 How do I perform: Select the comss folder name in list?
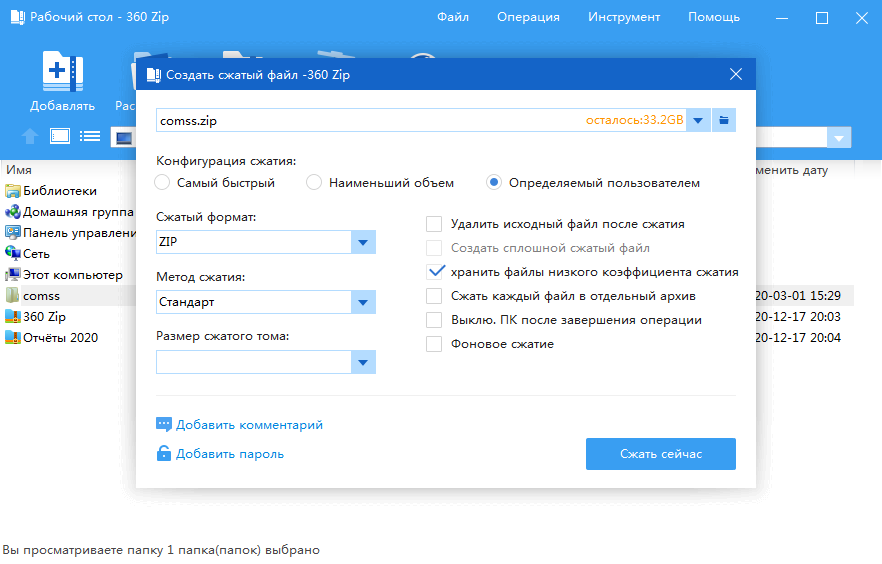pos(41,296)
